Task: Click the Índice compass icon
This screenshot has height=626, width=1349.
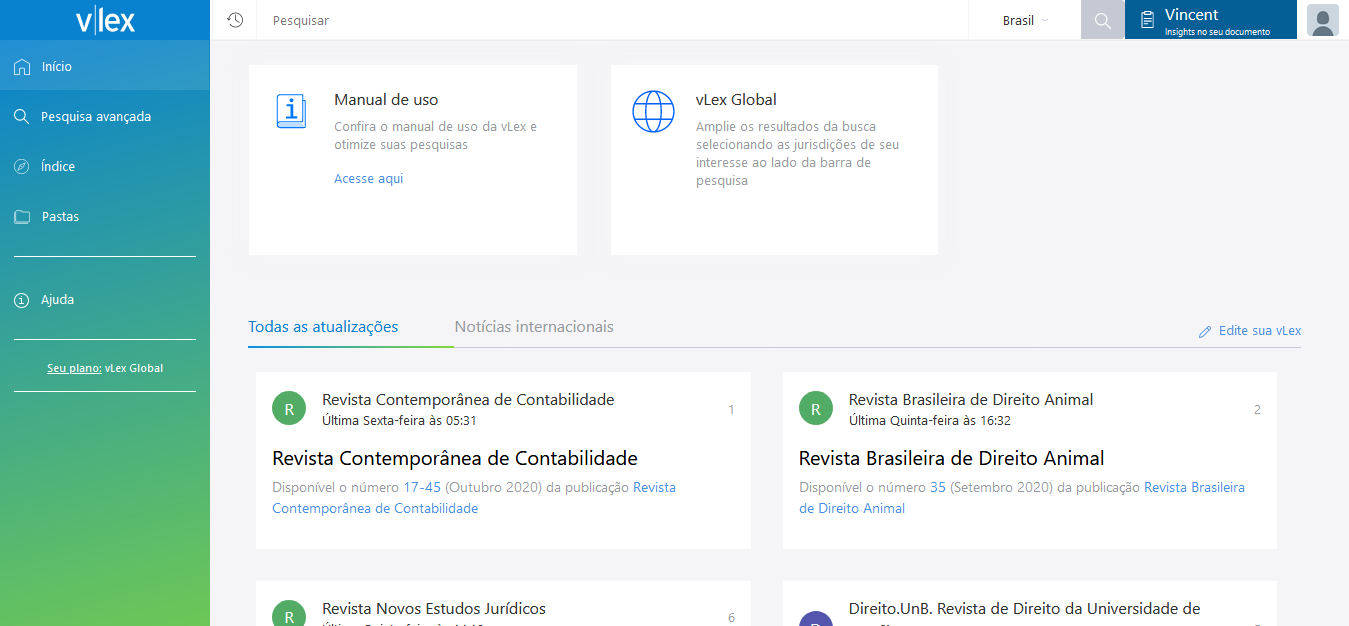Action: click(x=22, y=167)
